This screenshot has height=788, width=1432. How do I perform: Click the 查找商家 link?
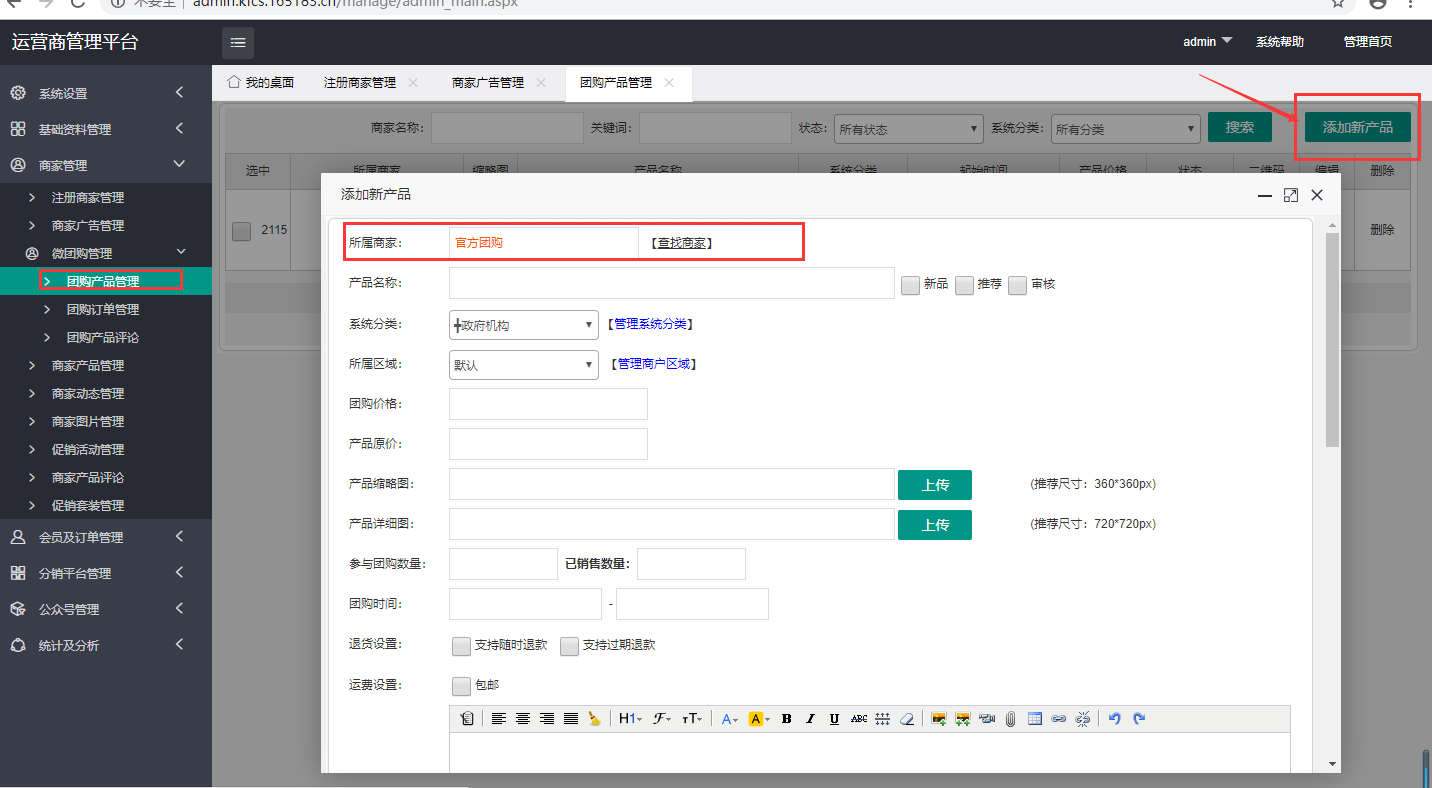(x=681, y=243)
